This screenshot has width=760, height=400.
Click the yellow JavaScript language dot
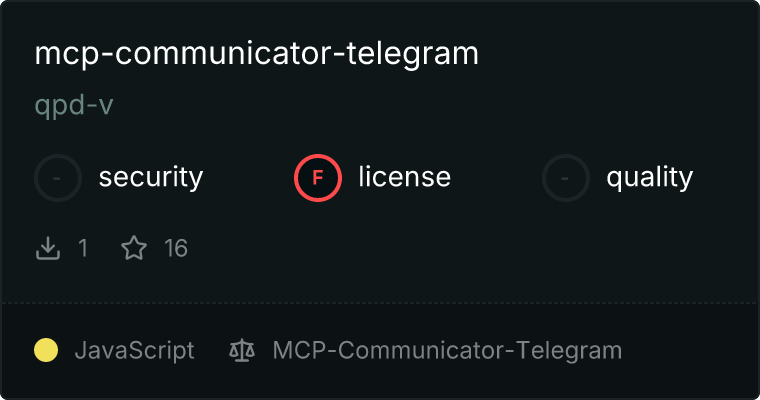(x=46, y=350)
